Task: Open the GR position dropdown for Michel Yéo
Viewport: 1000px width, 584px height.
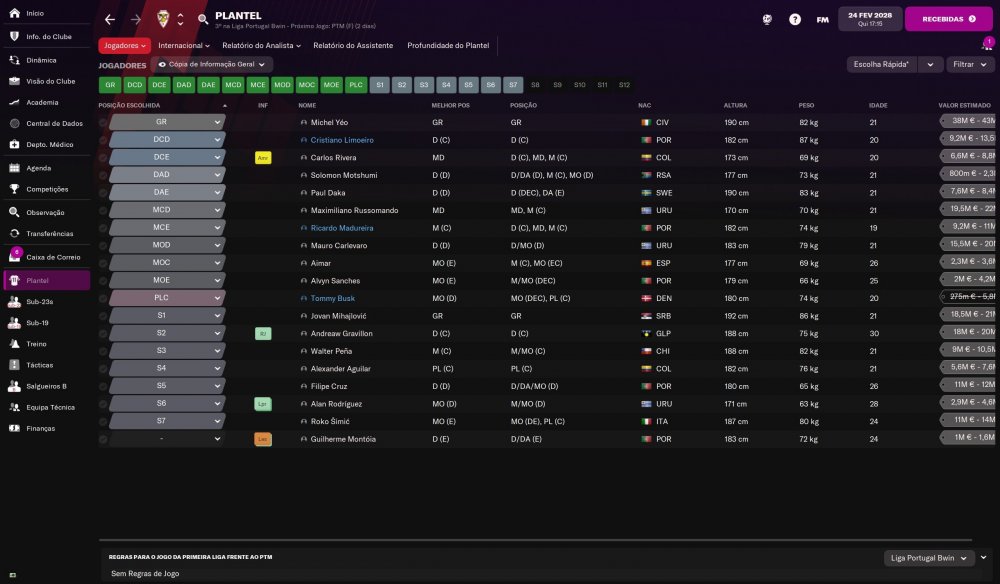Action: click(x=167, y=122)
